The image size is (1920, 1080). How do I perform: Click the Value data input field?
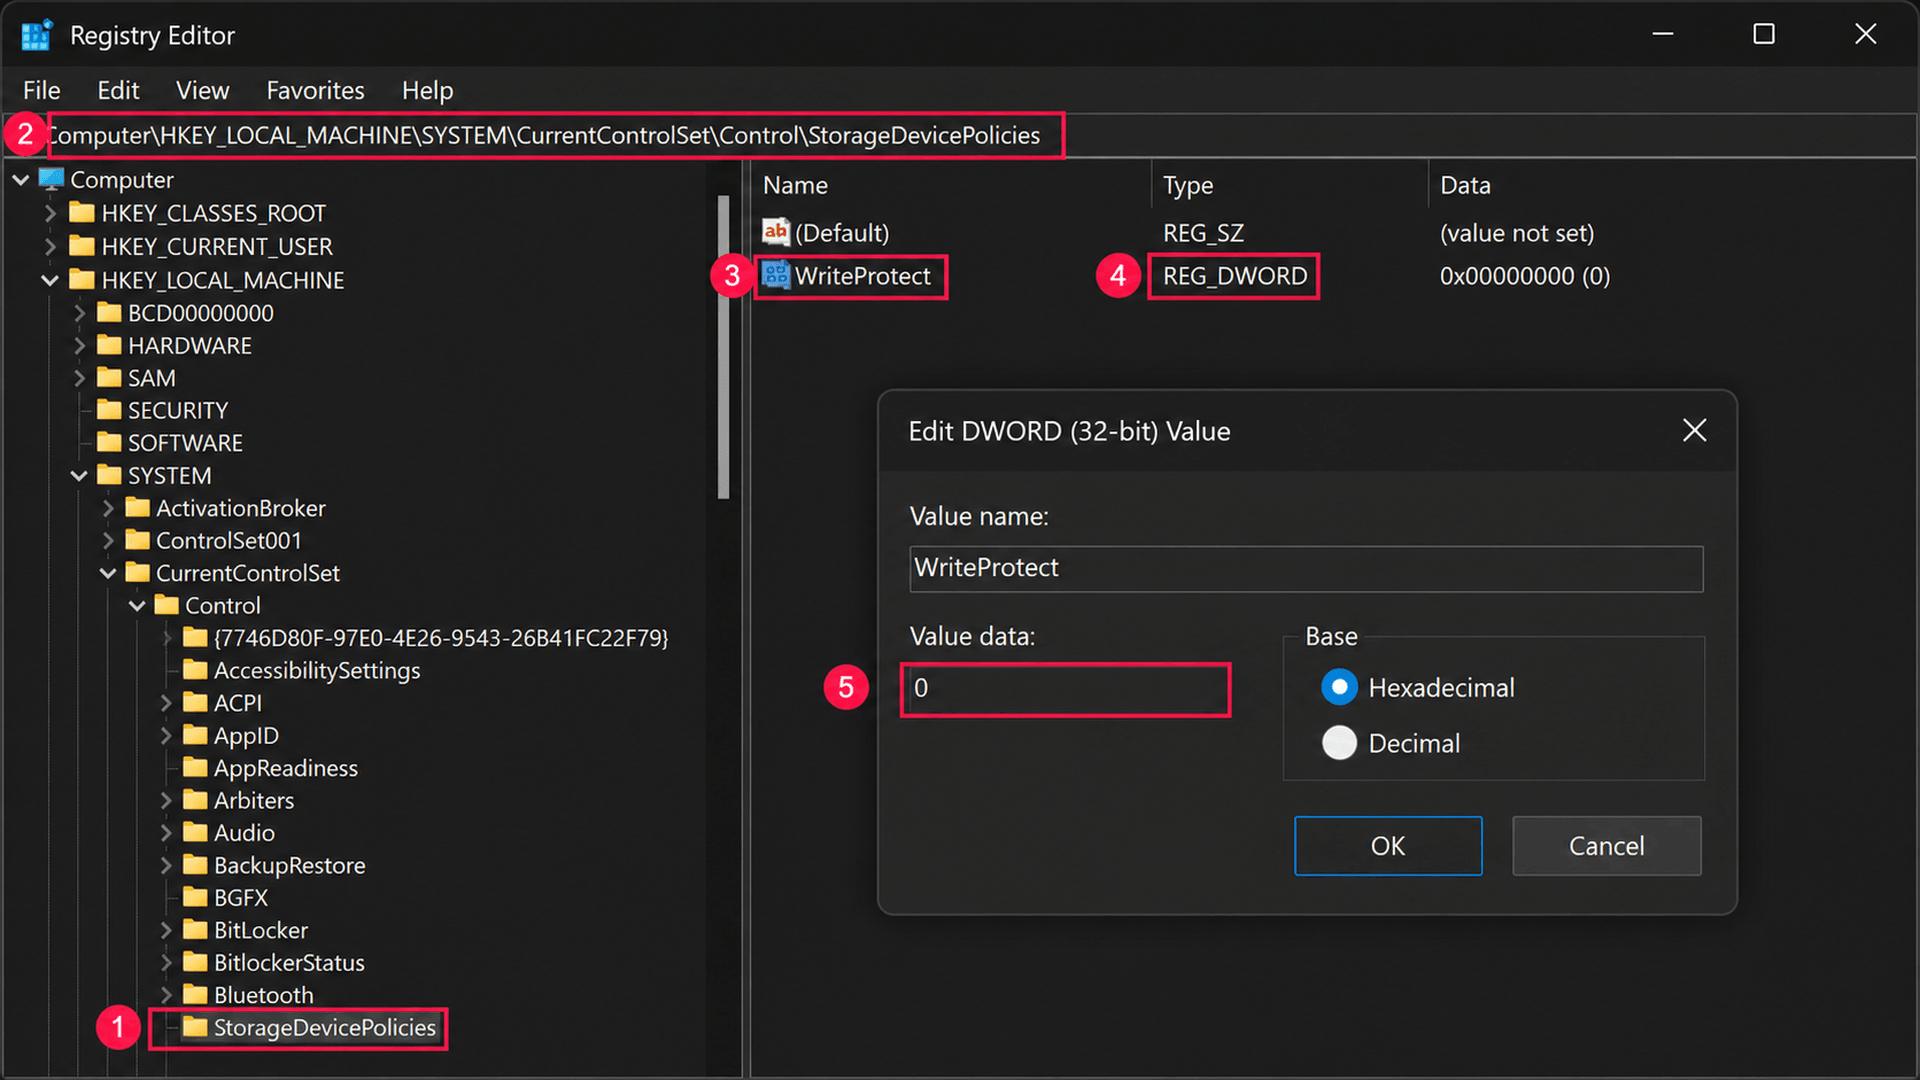tap(1065, 689)
